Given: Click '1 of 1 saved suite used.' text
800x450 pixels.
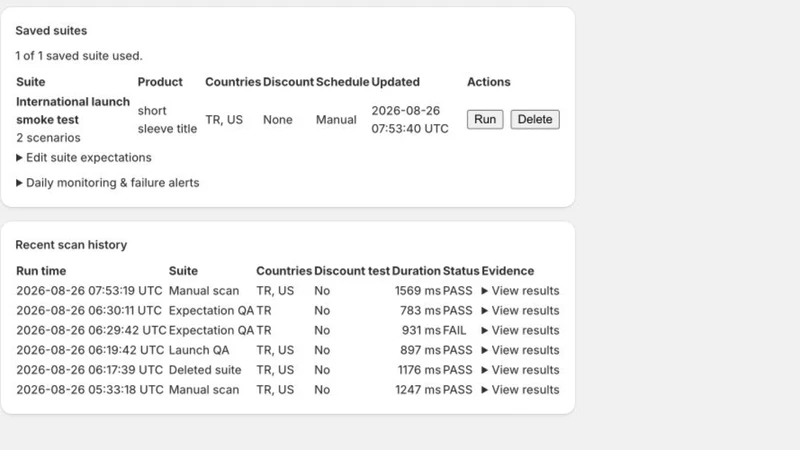Looking at the screenshot, I should pyautogui.click(x=79, y=56).
